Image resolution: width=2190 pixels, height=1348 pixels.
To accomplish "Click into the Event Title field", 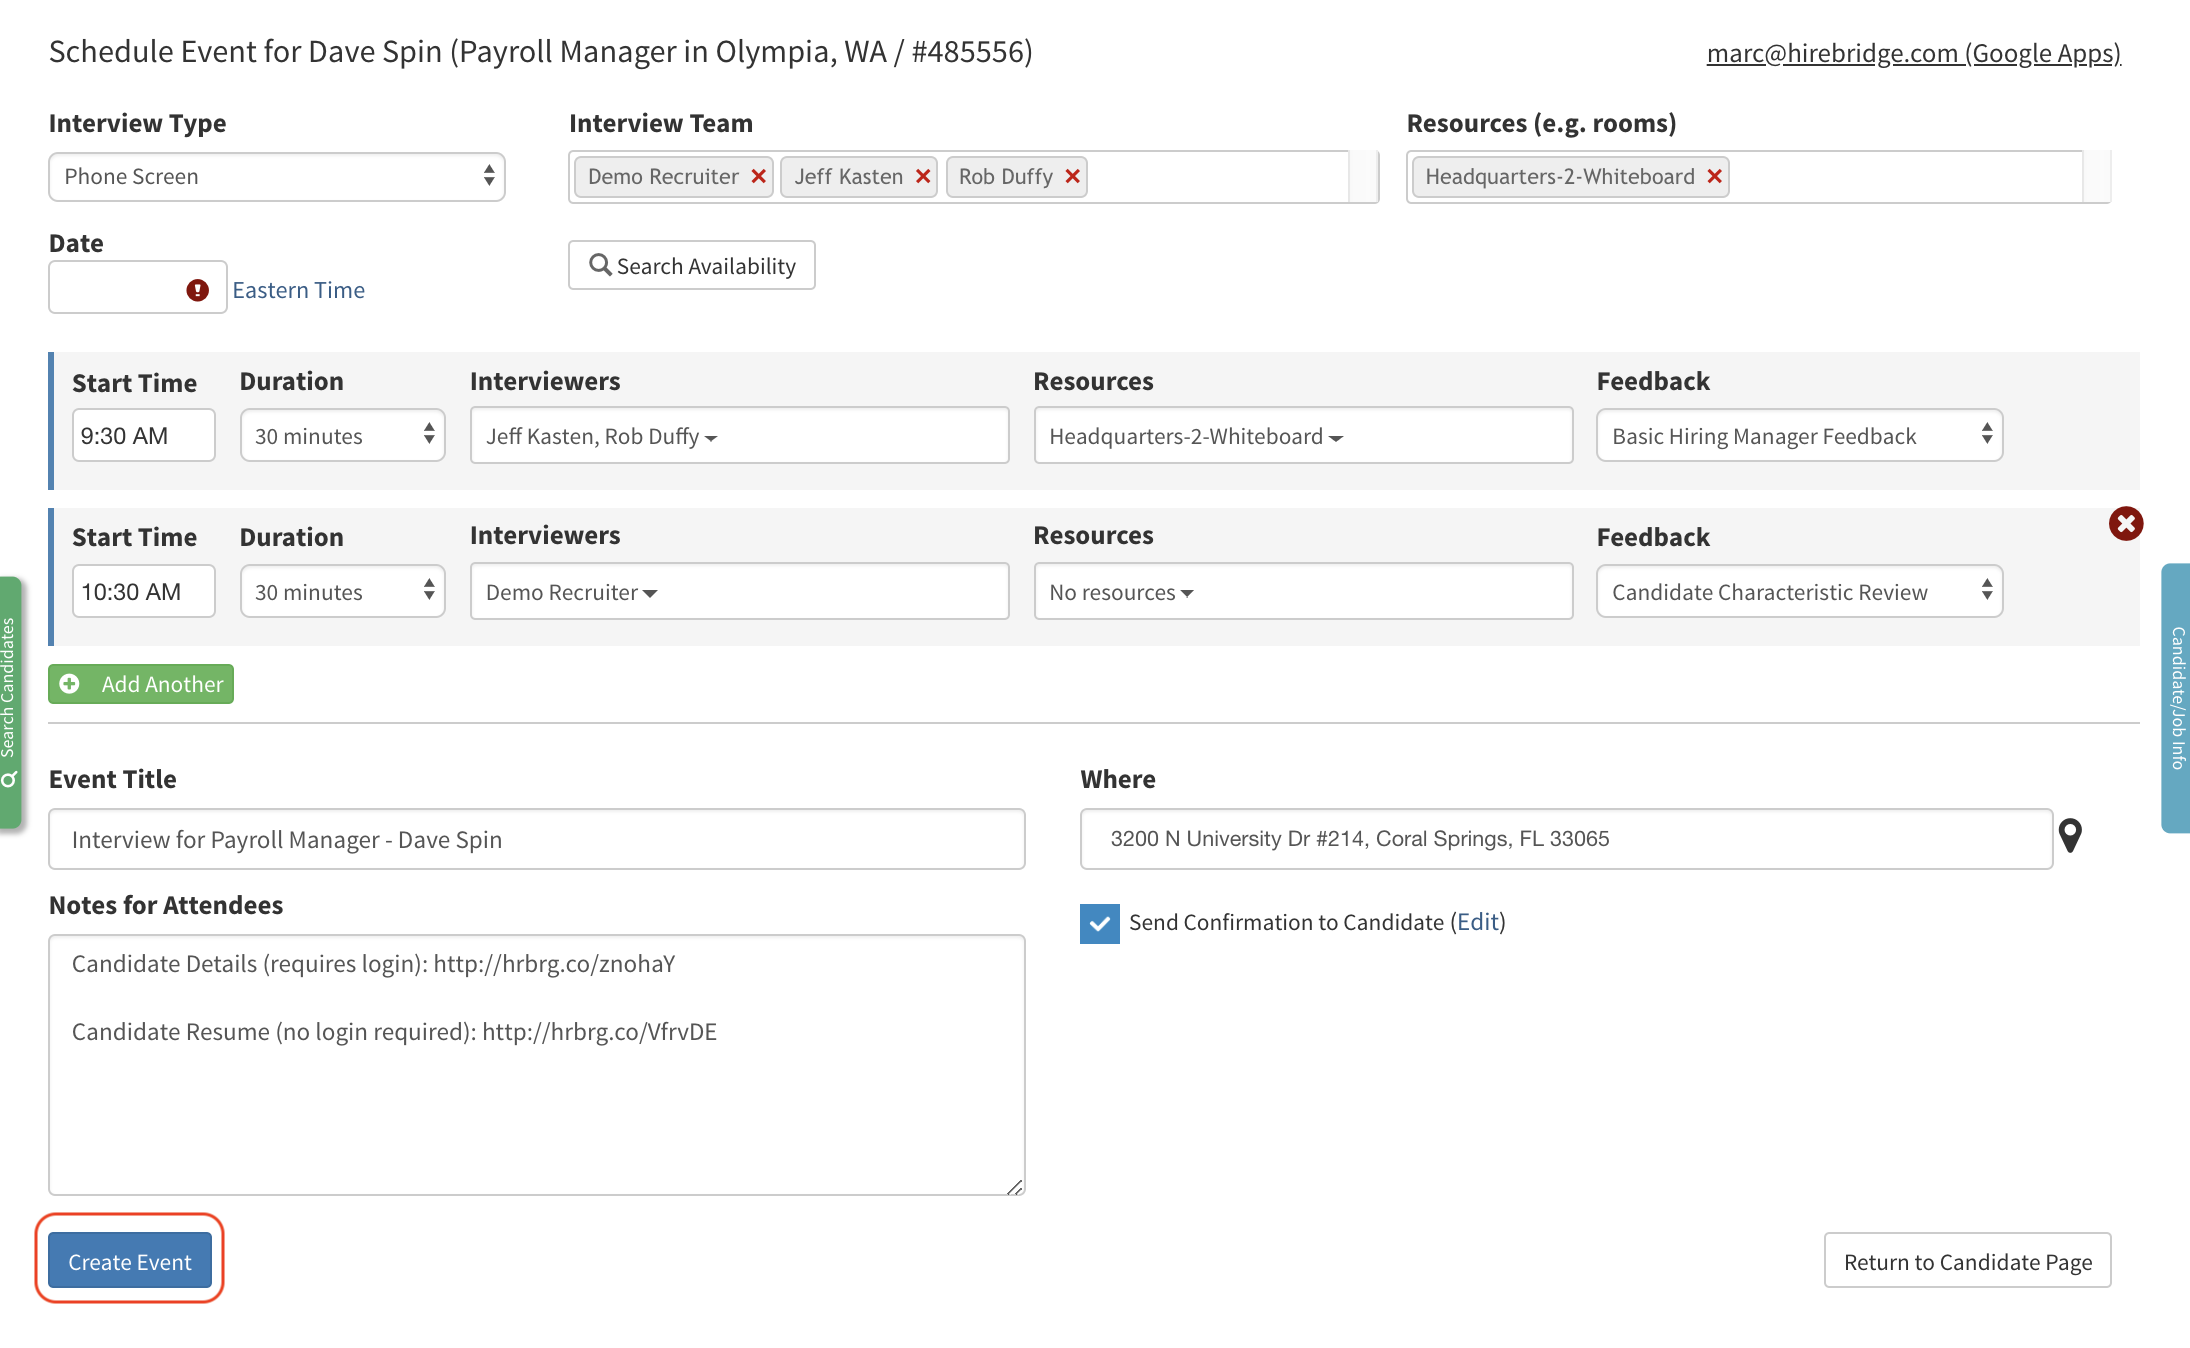I will 536,839.
